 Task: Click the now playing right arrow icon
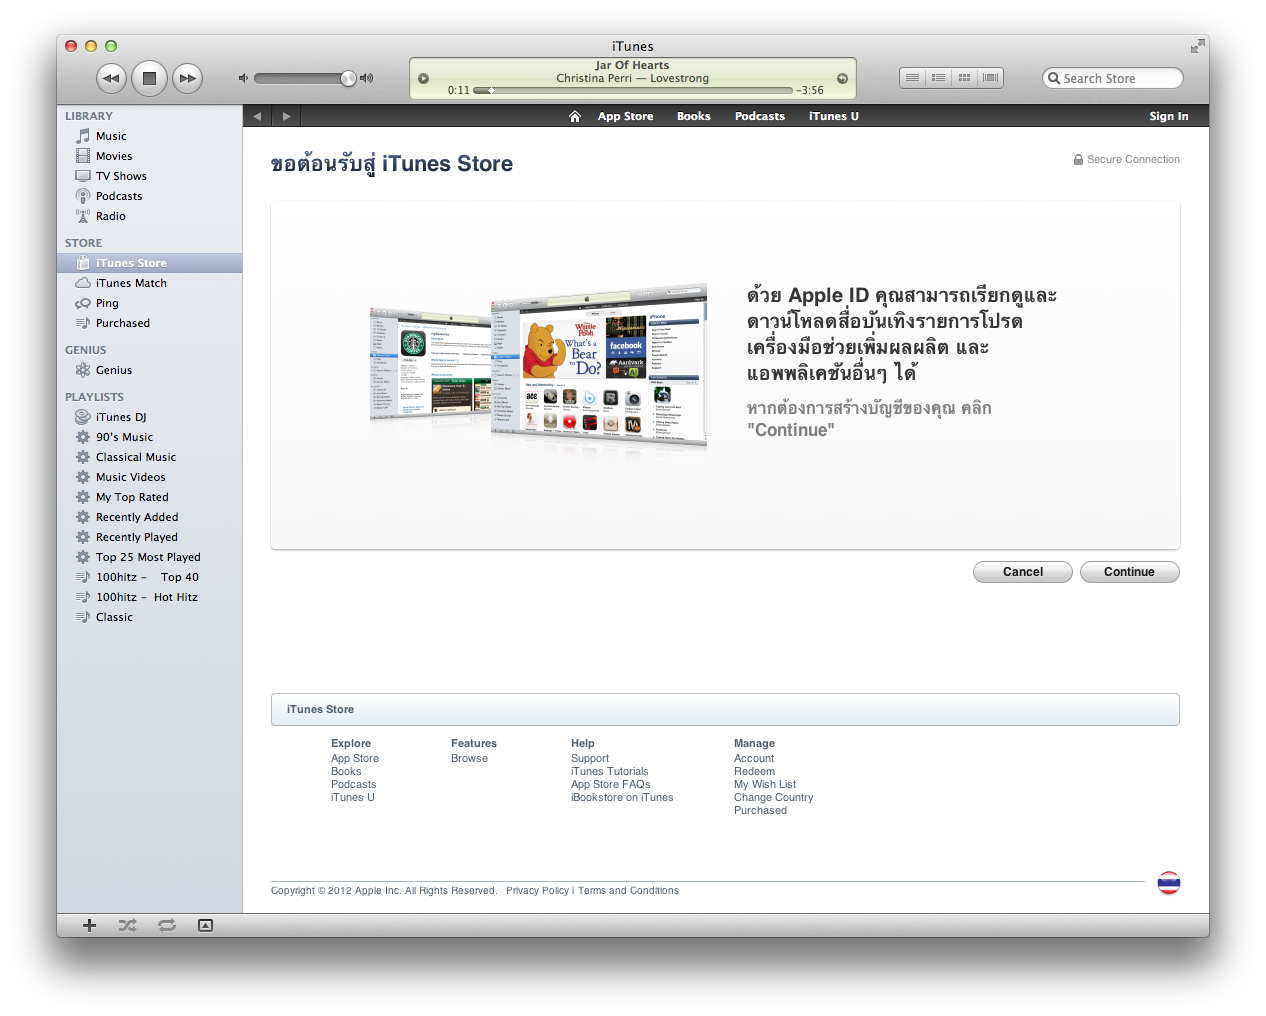click(842, 78)
